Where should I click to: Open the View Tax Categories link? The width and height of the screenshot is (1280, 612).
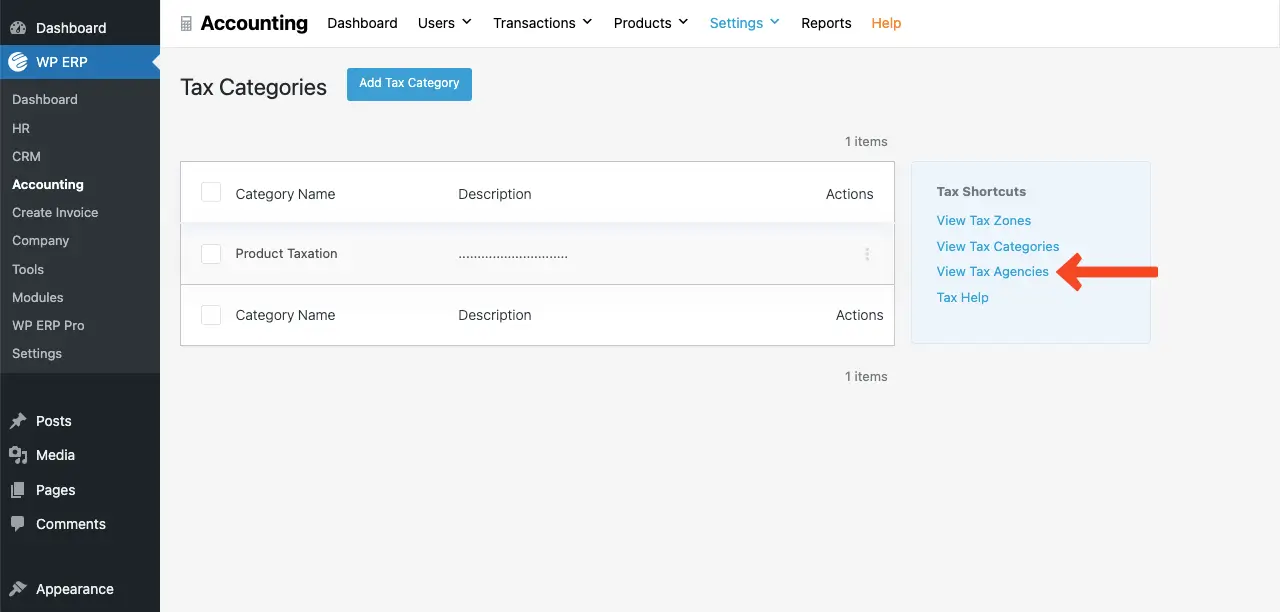998,246
